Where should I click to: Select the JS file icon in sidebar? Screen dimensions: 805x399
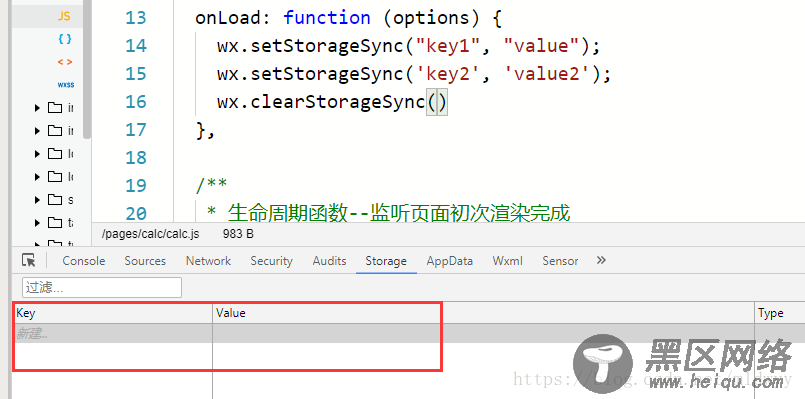tap(64, 16)
